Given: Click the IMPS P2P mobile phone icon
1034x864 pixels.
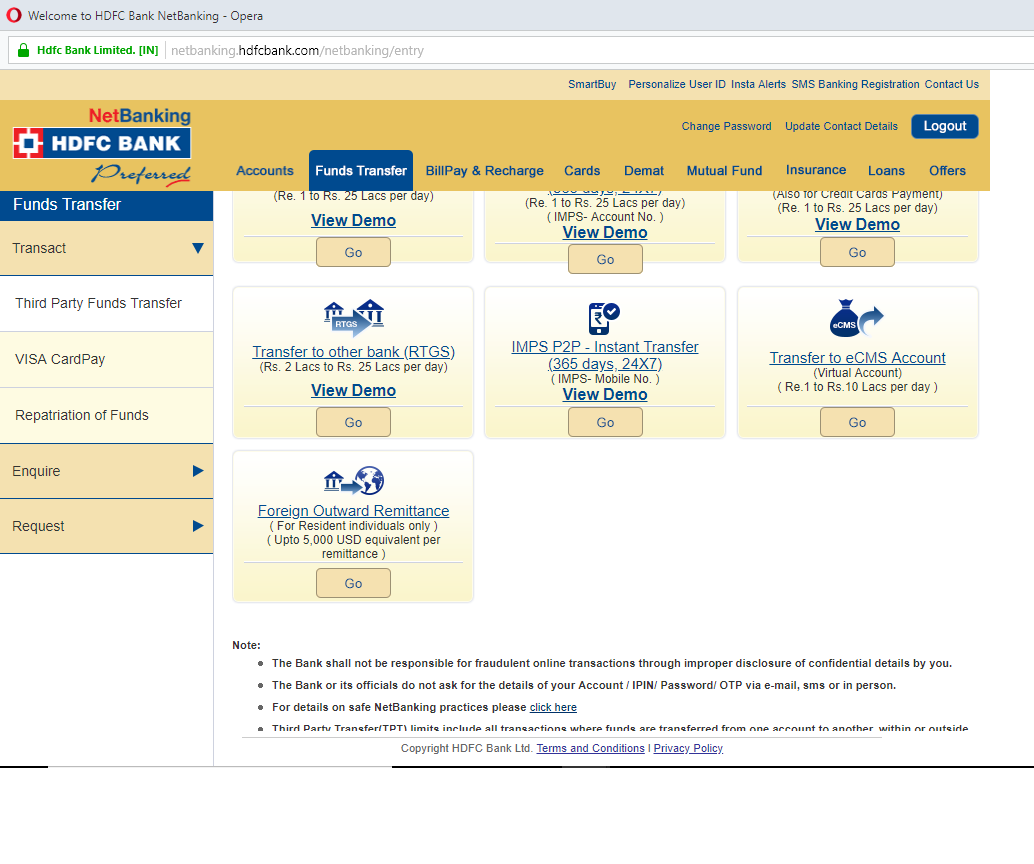Looking at the screenshot, I should coord(604,318).
